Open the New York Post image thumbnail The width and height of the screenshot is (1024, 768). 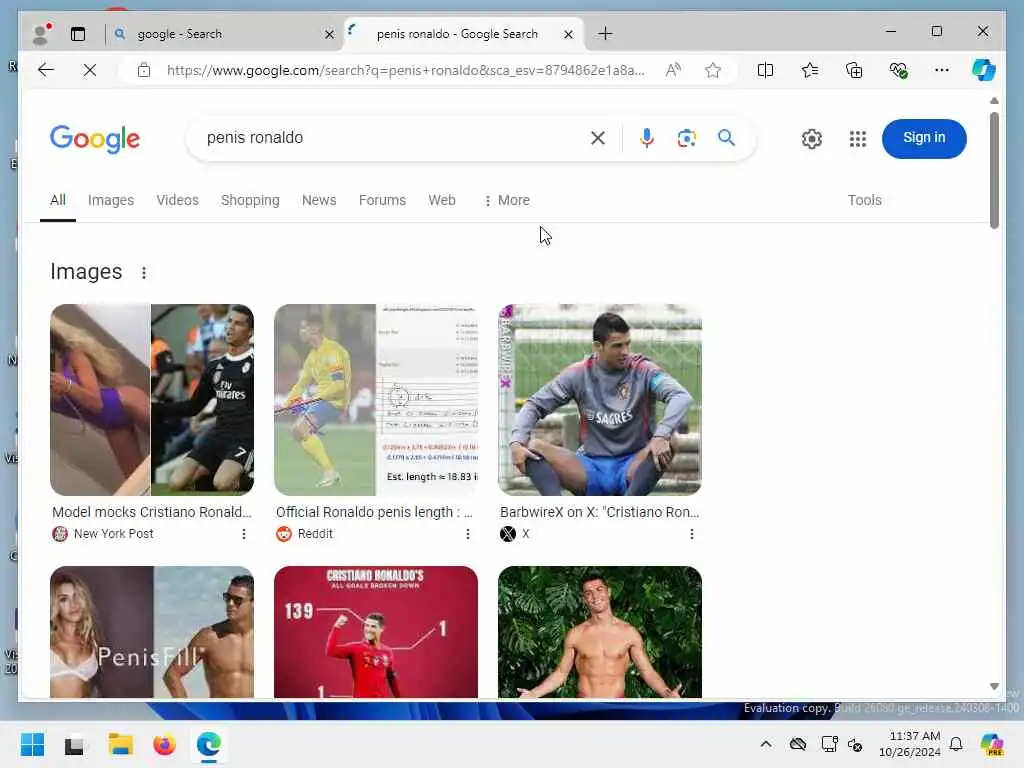(x=152, y=400)
